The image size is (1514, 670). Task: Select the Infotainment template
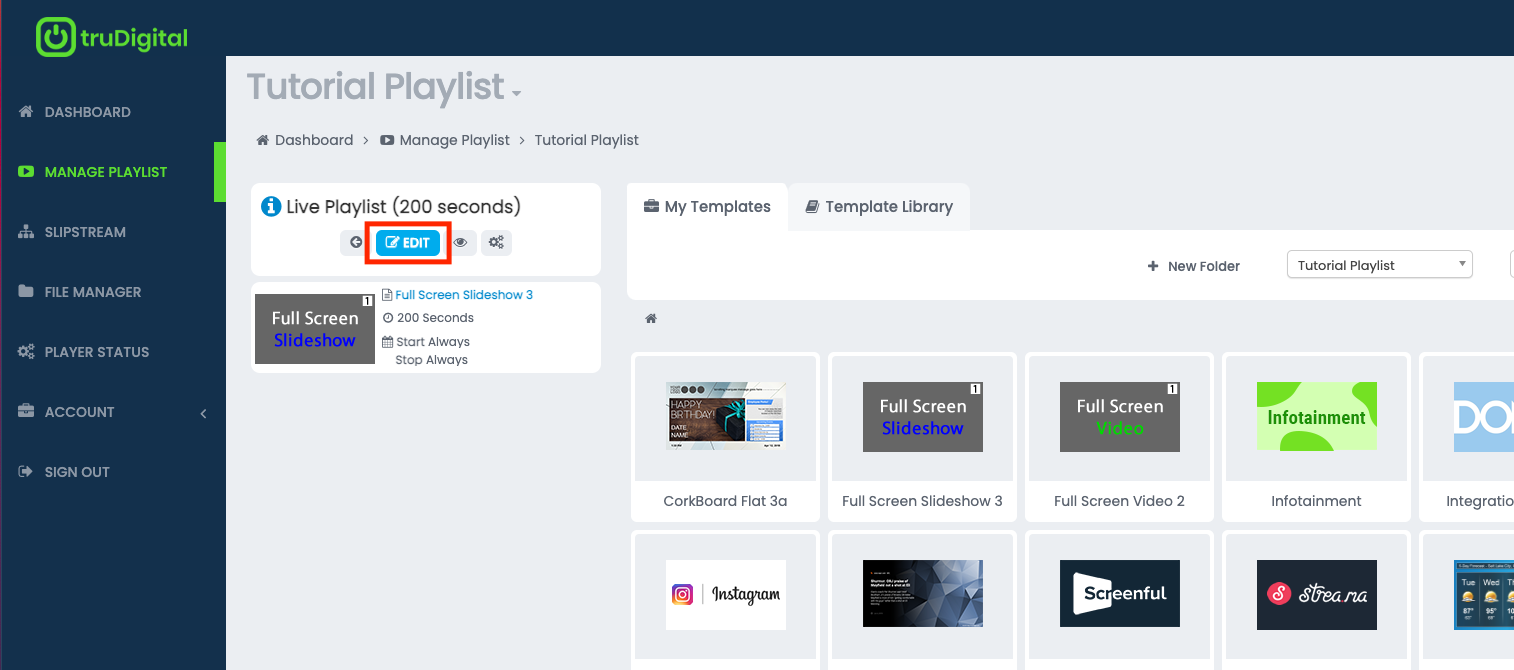1316,437
